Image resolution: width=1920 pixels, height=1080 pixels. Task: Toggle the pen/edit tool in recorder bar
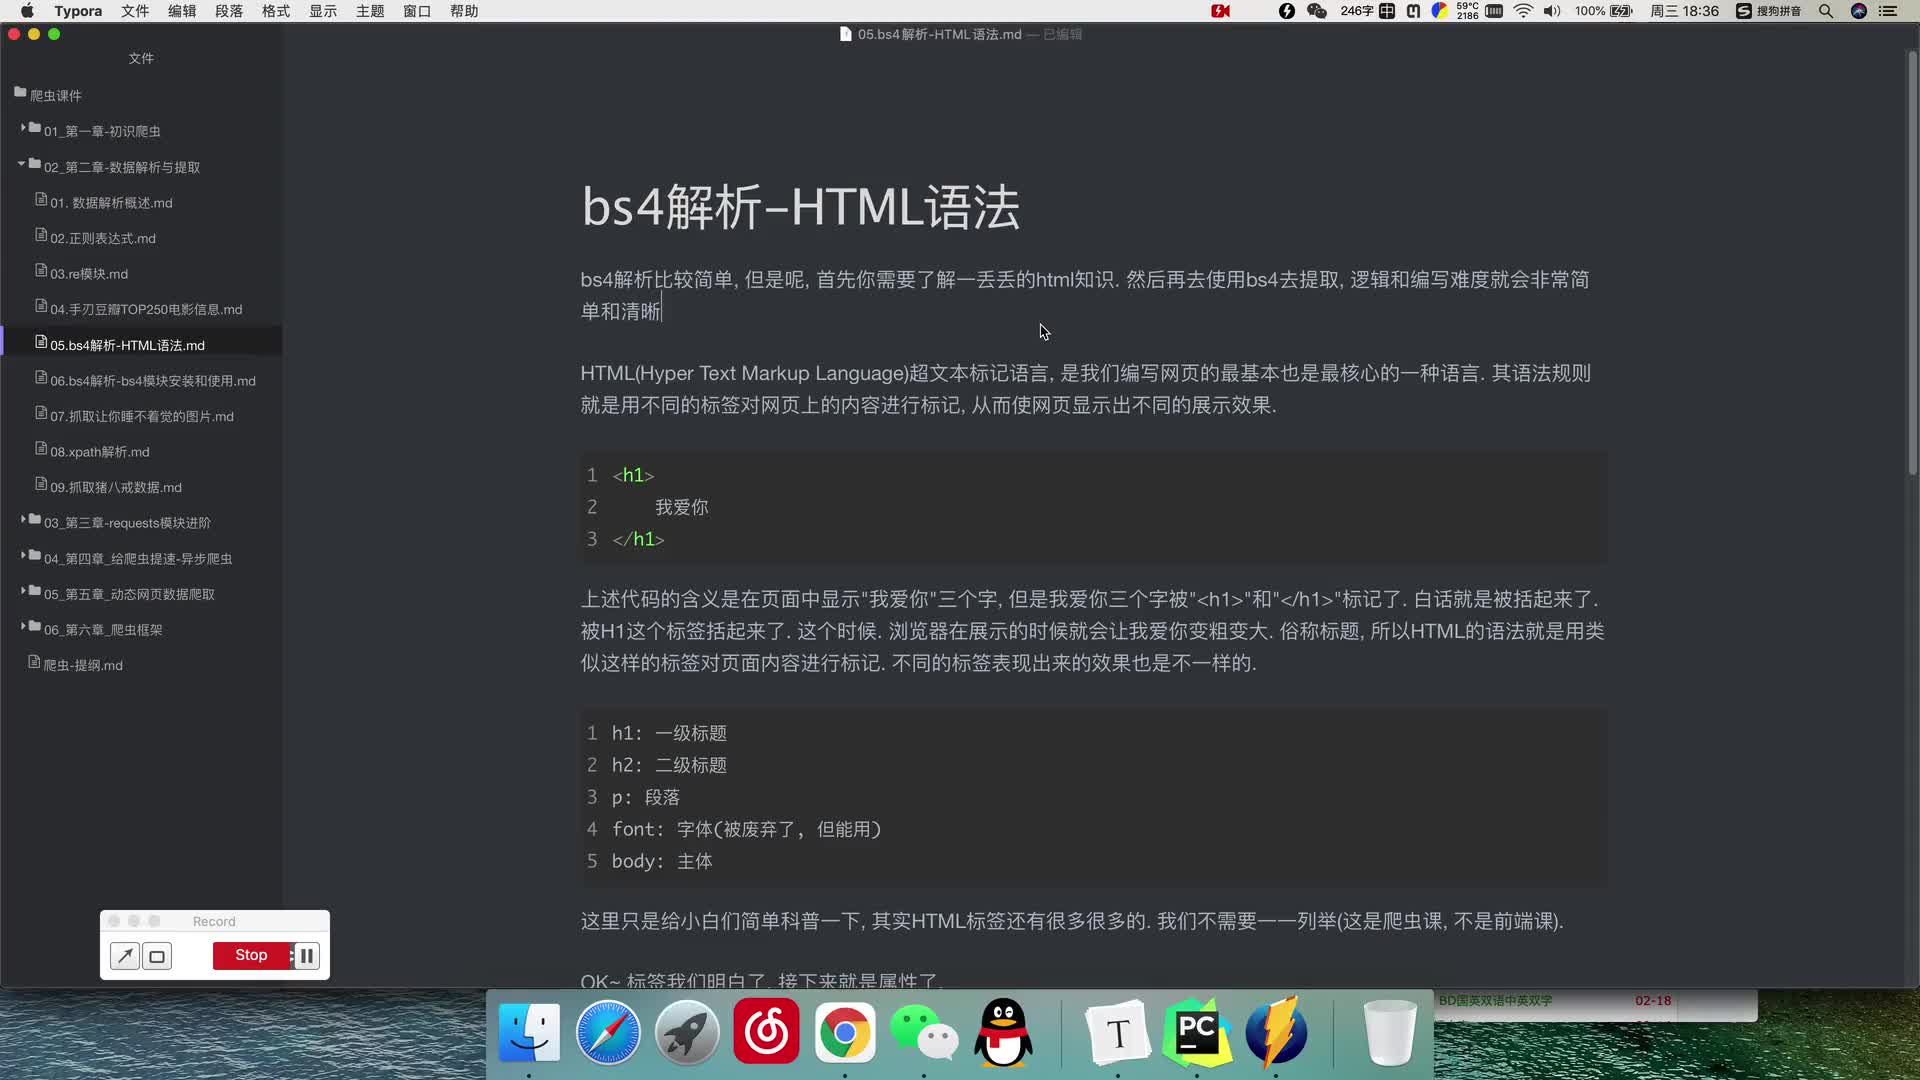pos(124,955)
